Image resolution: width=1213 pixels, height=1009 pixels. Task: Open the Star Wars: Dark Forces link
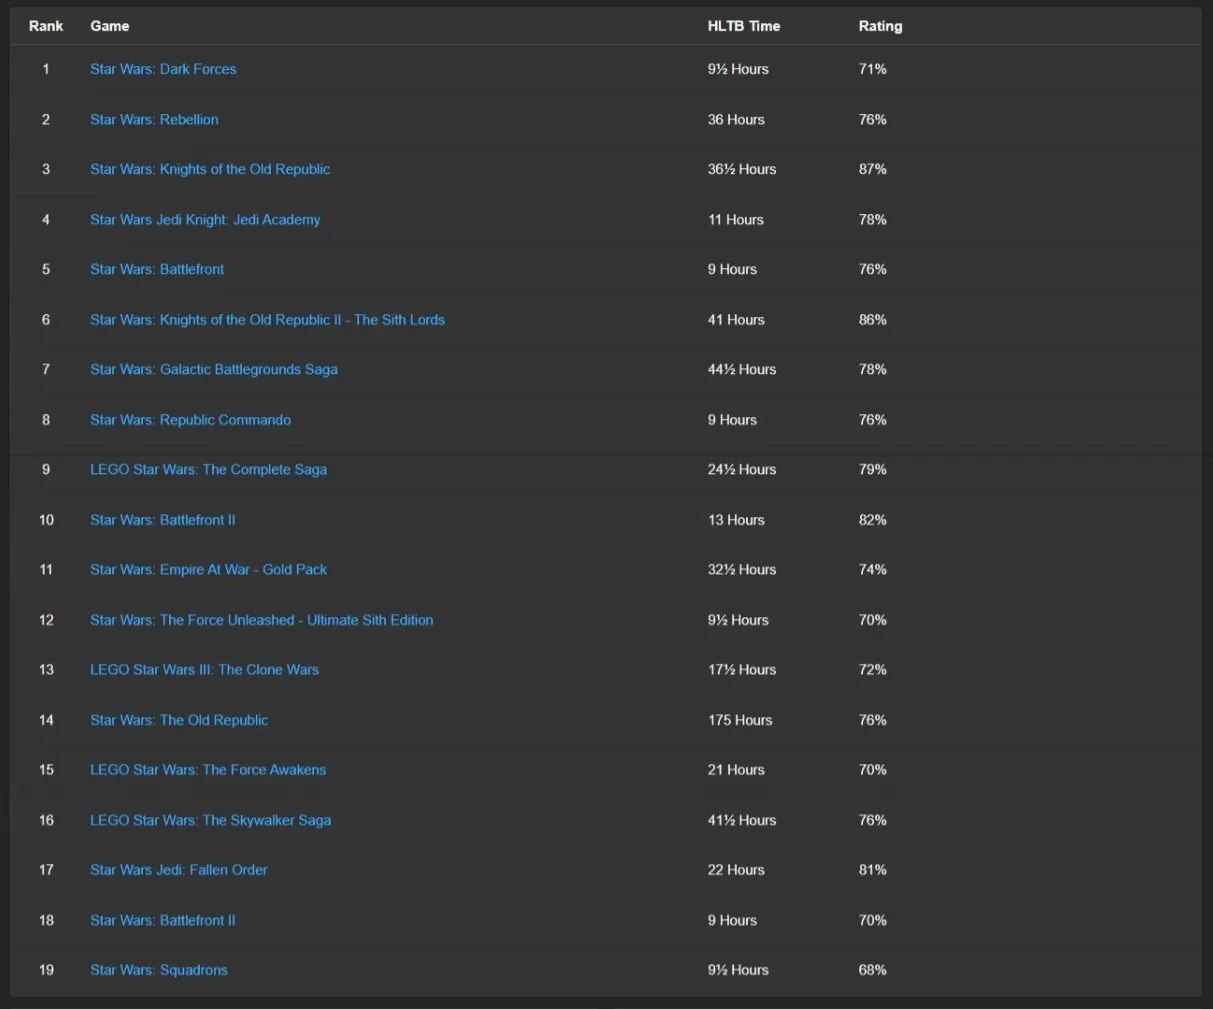tap(163, 69)
